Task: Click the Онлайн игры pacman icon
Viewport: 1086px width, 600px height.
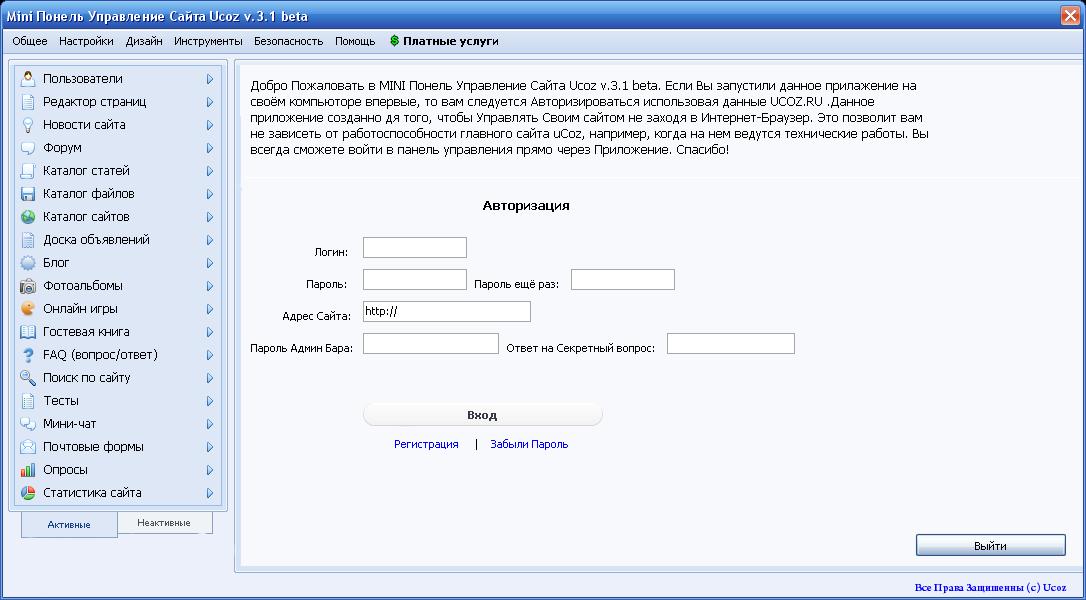Action: (x=28, y=308)
